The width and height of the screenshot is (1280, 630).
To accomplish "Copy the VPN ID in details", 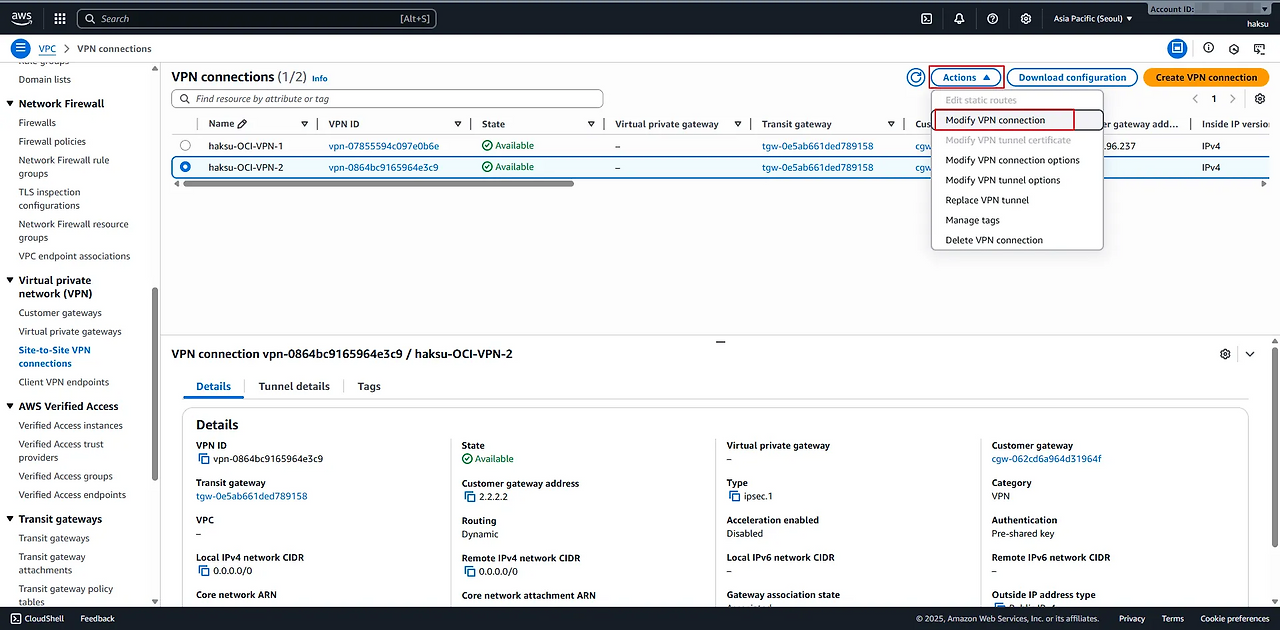I will point(204,459).
